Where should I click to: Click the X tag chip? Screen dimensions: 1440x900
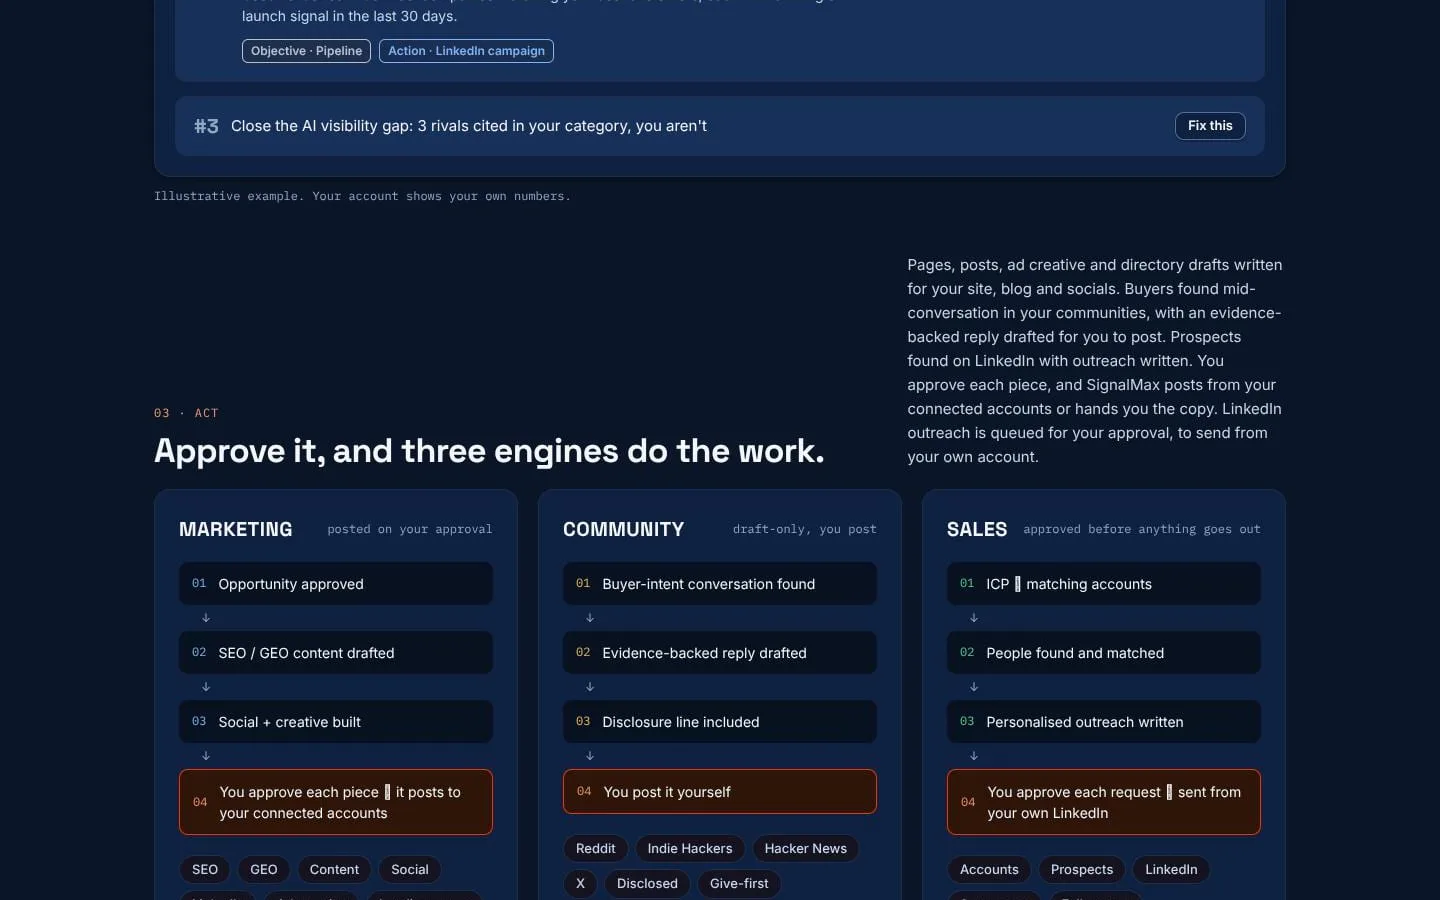point(580,884)
